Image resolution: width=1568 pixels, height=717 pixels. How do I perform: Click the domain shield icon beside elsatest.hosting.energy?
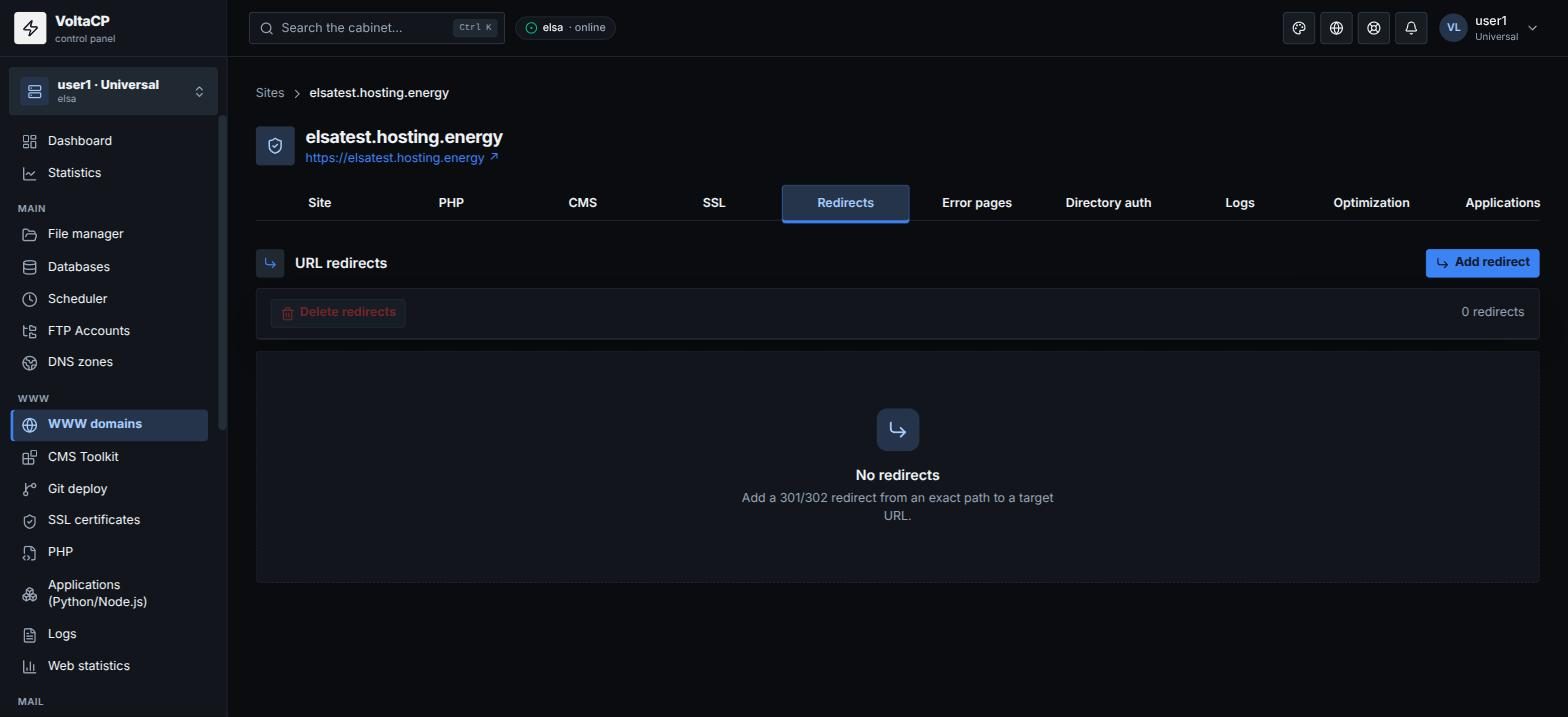click(x=275, y=145)
